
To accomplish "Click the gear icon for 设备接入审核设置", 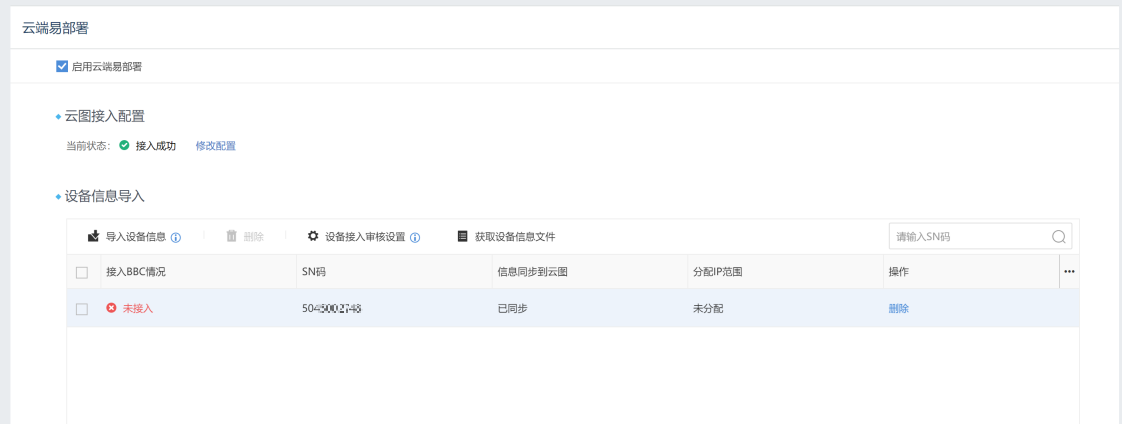I will 313,236.
